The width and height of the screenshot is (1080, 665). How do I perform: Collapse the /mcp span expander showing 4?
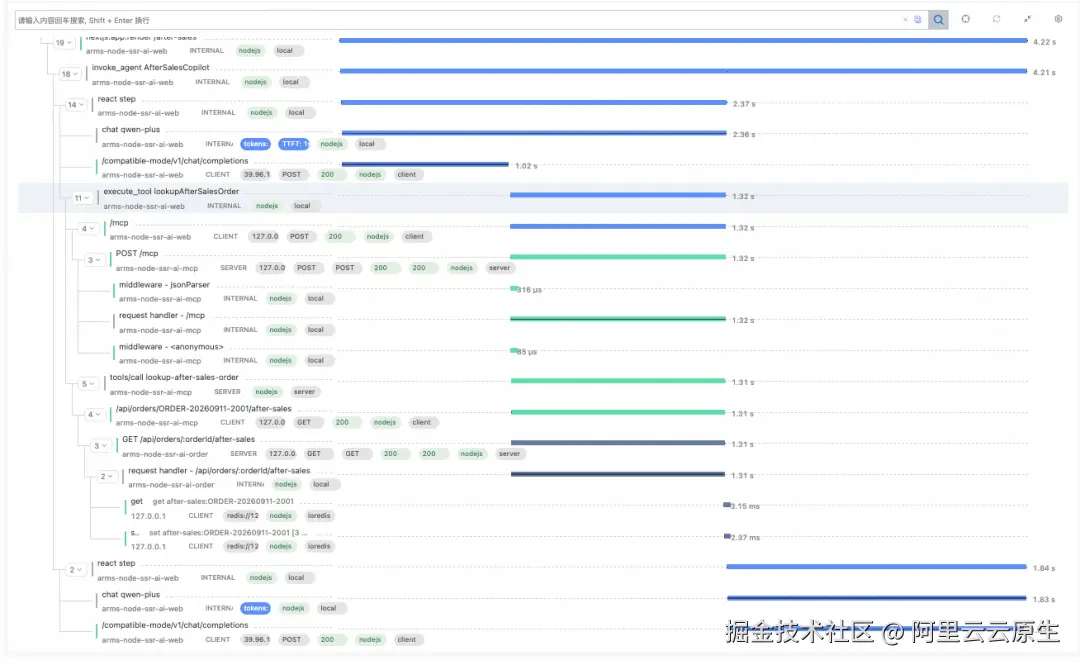(x=87, y=229)
